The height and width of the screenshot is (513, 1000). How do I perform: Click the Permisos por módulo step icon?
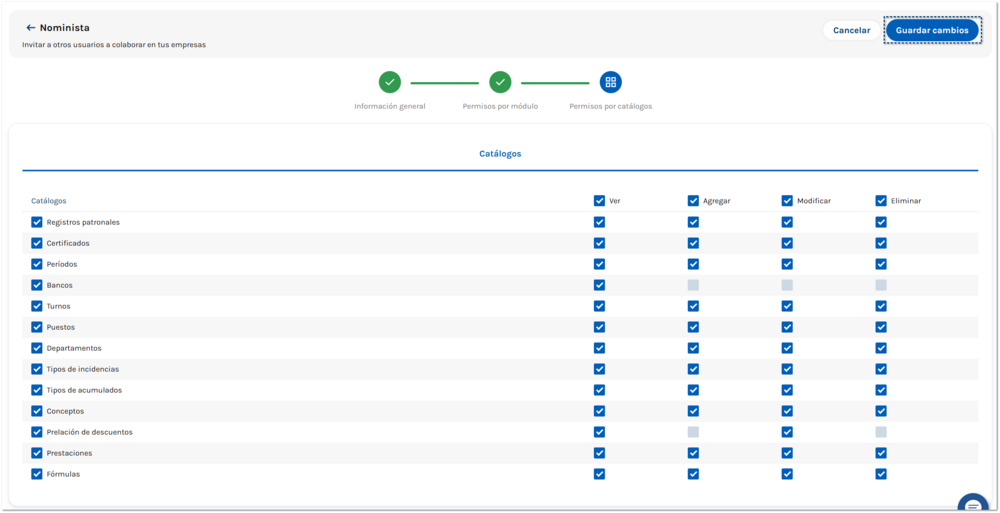(500, 82)
